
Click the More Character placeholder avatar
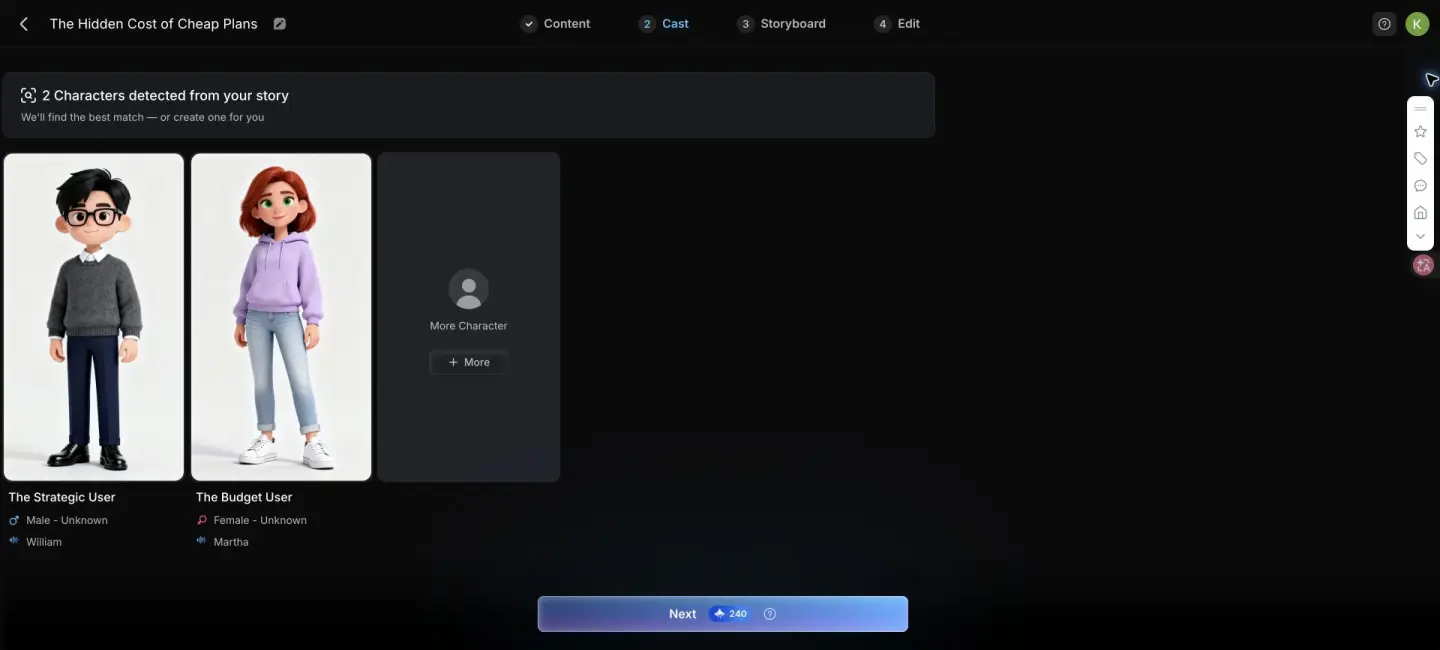click(468, 289)
